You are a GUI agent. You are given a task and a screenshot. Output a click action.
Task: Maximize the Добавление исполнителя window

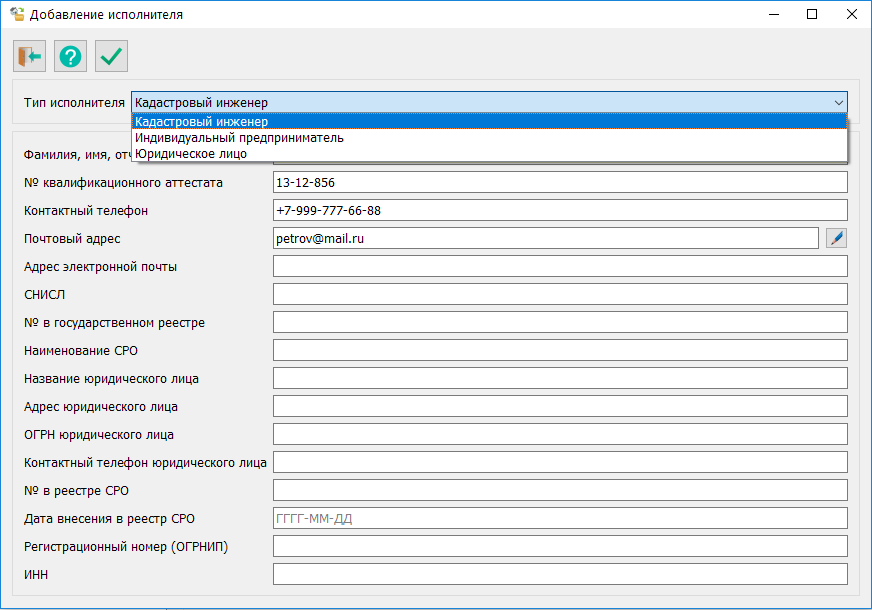point(812,15)
